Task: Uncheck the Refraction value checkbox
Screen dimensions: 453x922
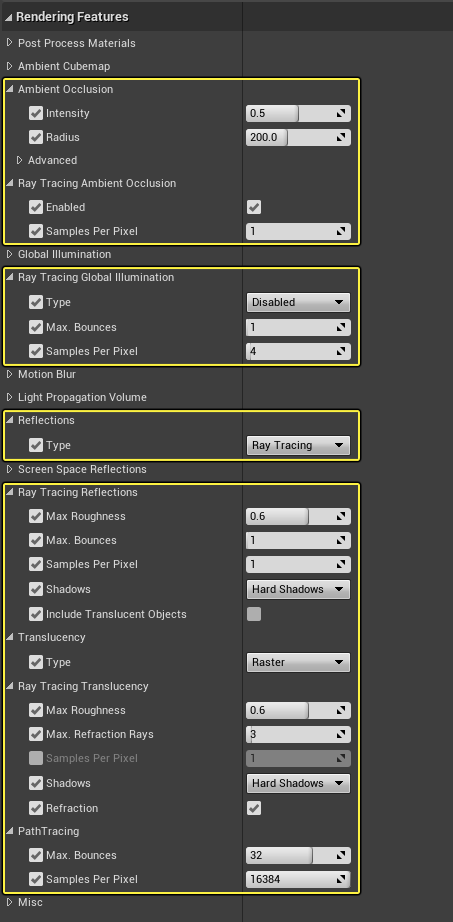Action: coord(254,808)
